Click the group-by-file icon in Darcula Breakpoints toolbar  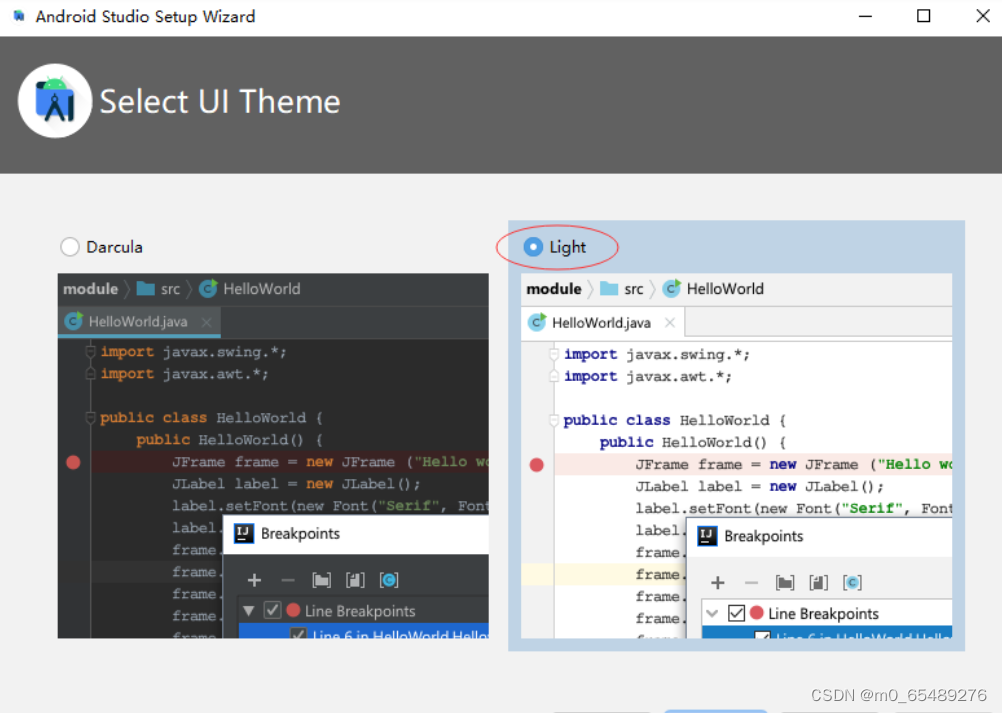click(x=355, y=580)
